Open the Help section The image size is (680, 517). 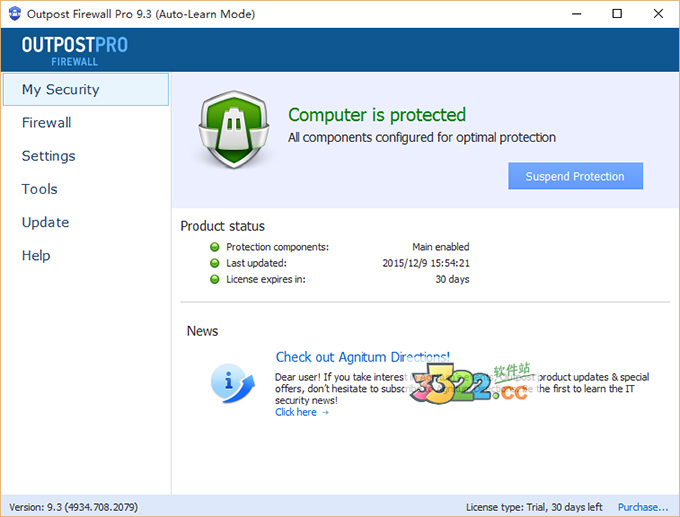pyautogui.click(x=36, y=255)
